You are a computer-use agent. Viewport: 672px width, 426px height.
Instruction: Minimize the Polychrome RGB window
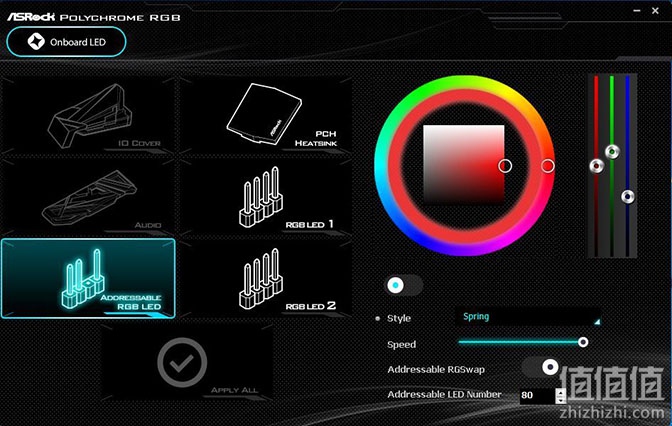click(637, 11)
